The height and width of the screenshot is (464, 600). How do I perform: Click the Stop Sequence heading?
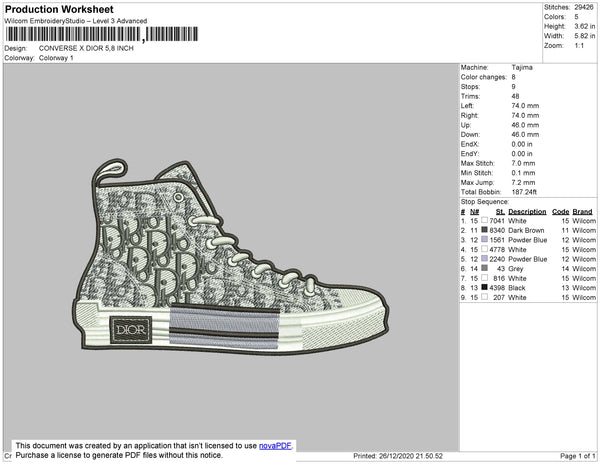(485, 202)
